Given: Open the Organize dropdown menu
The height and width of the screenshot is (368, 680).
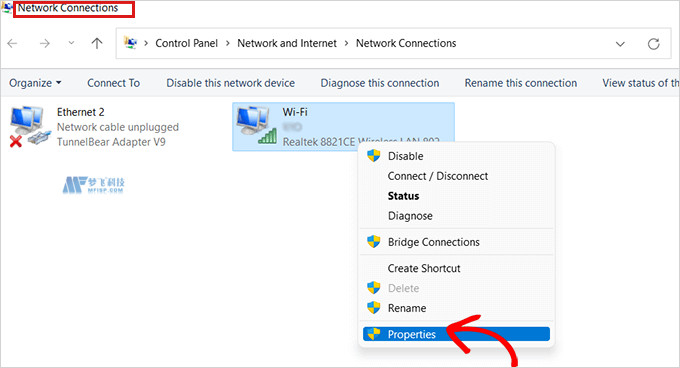Looking at the screenshot, I should point(35,83).
